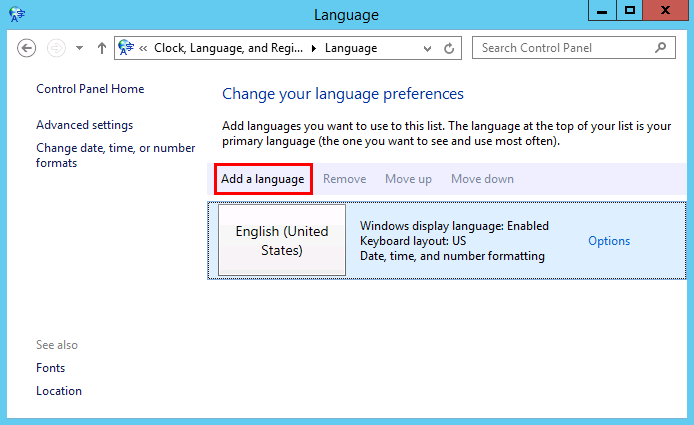
Task: Click the Back navigation arrow
Action: click(x=27, y=48)
